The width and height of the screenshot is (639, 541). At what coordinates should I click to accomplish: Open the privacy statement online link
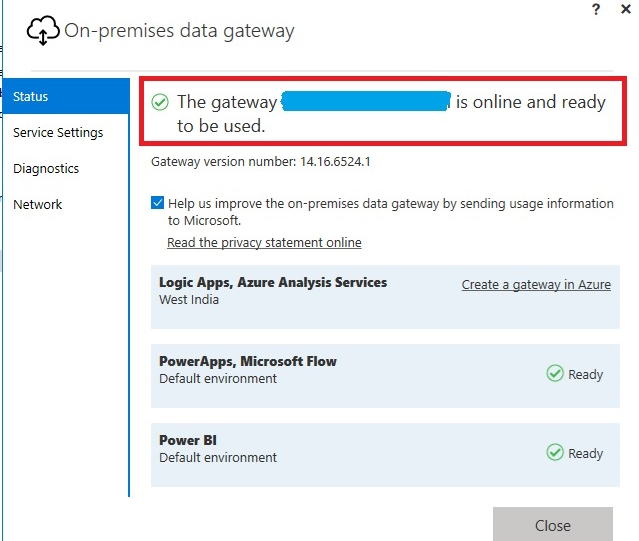tap(264, 243)
